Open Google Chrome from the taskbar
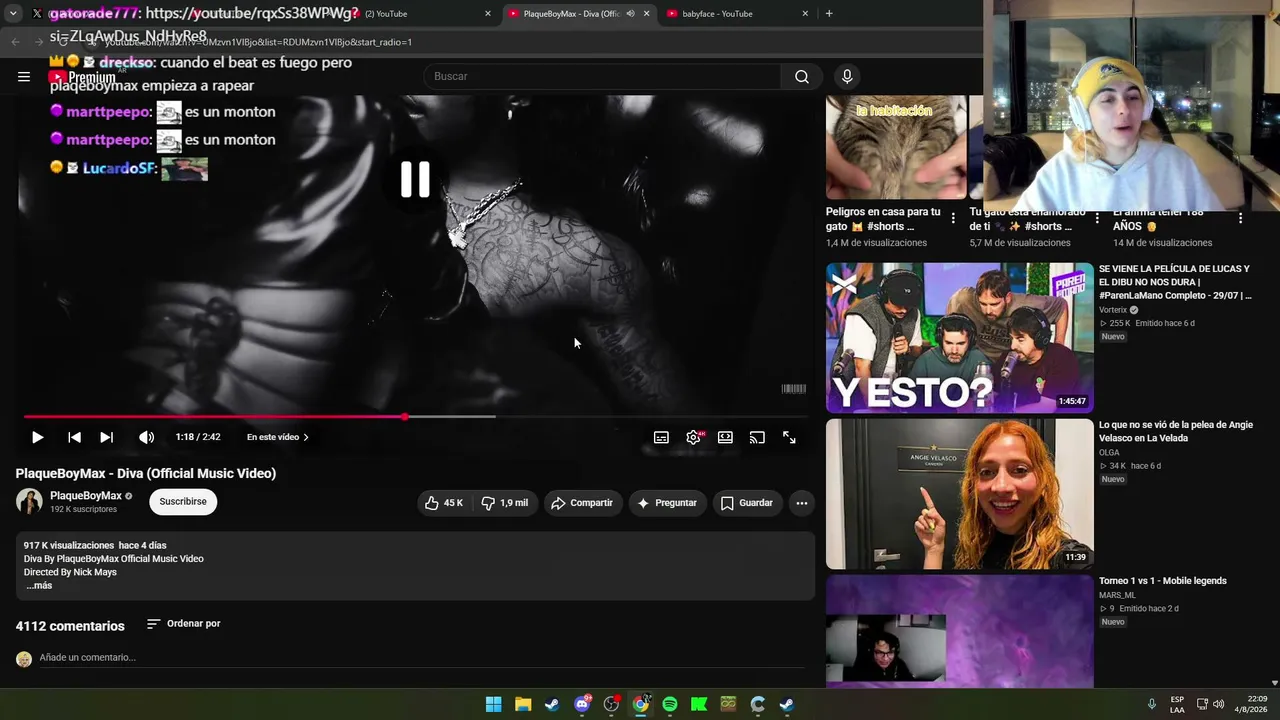 click(640, 704)
